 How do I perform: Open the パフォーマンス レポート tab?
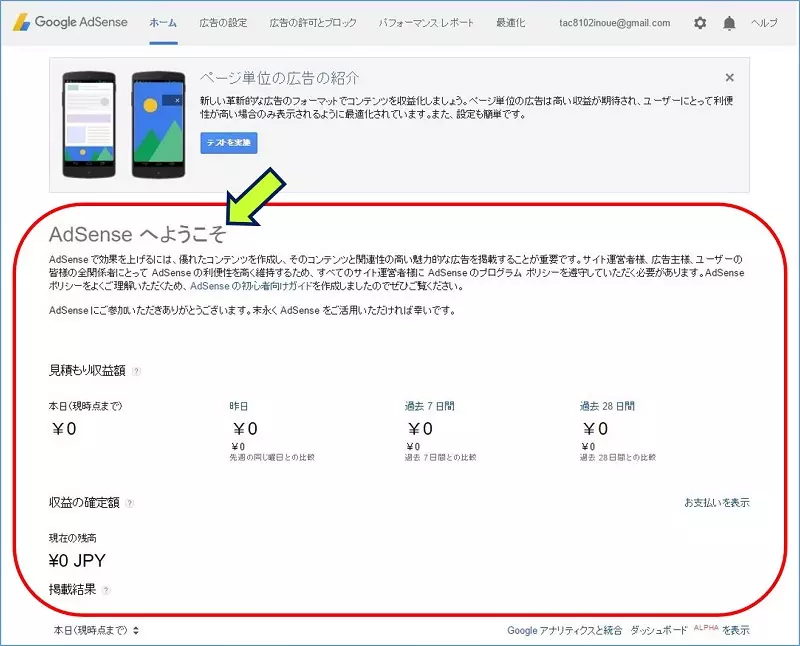pyautogui.click(x=426, y=23)
